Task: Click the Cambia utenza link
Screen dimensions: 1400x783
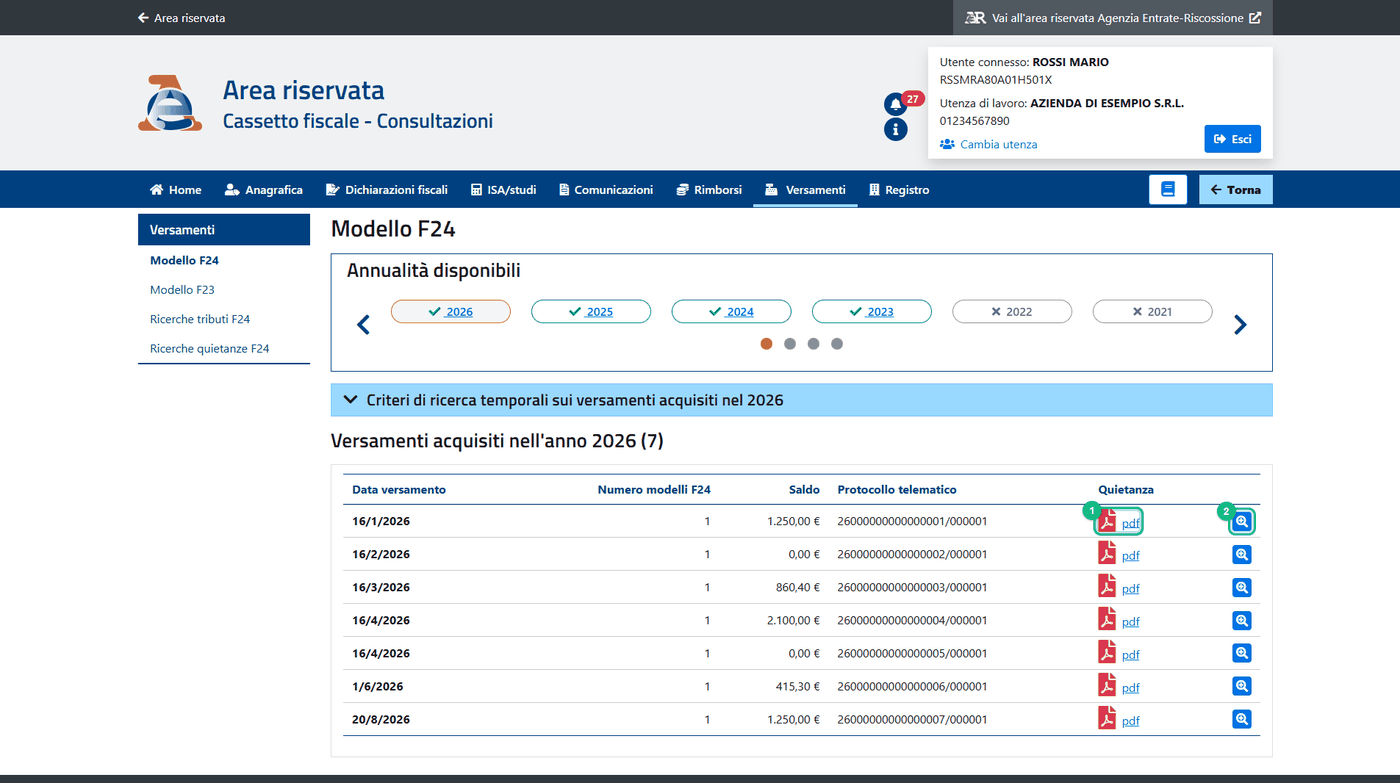Action: [989, 144]
